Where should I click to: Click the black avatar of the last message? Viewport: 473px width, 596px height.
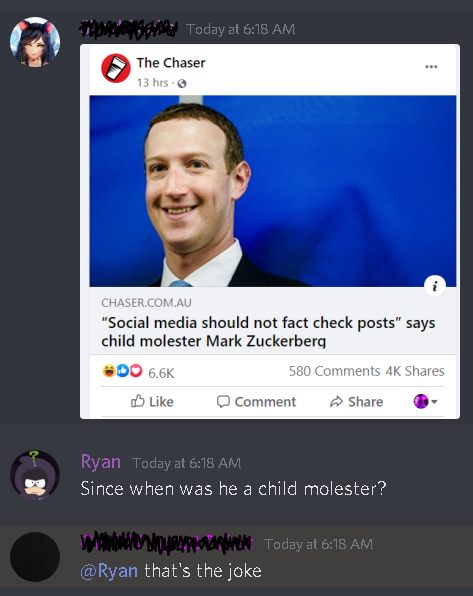pyautogui.click(x=35, y=557)
